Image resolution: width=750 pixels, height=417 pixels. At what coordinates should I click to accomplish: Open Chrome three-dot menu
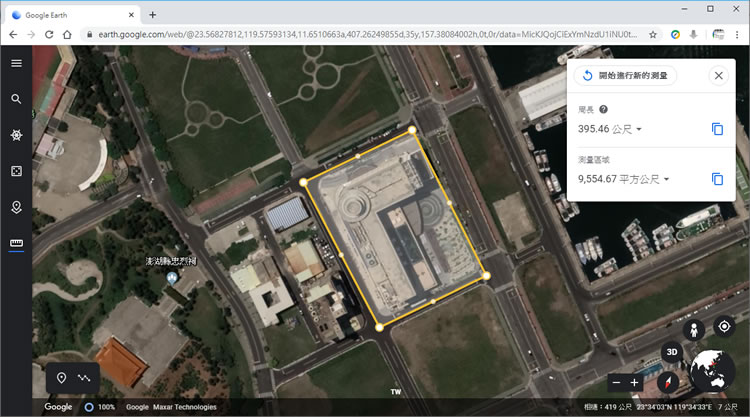[737, 34]
